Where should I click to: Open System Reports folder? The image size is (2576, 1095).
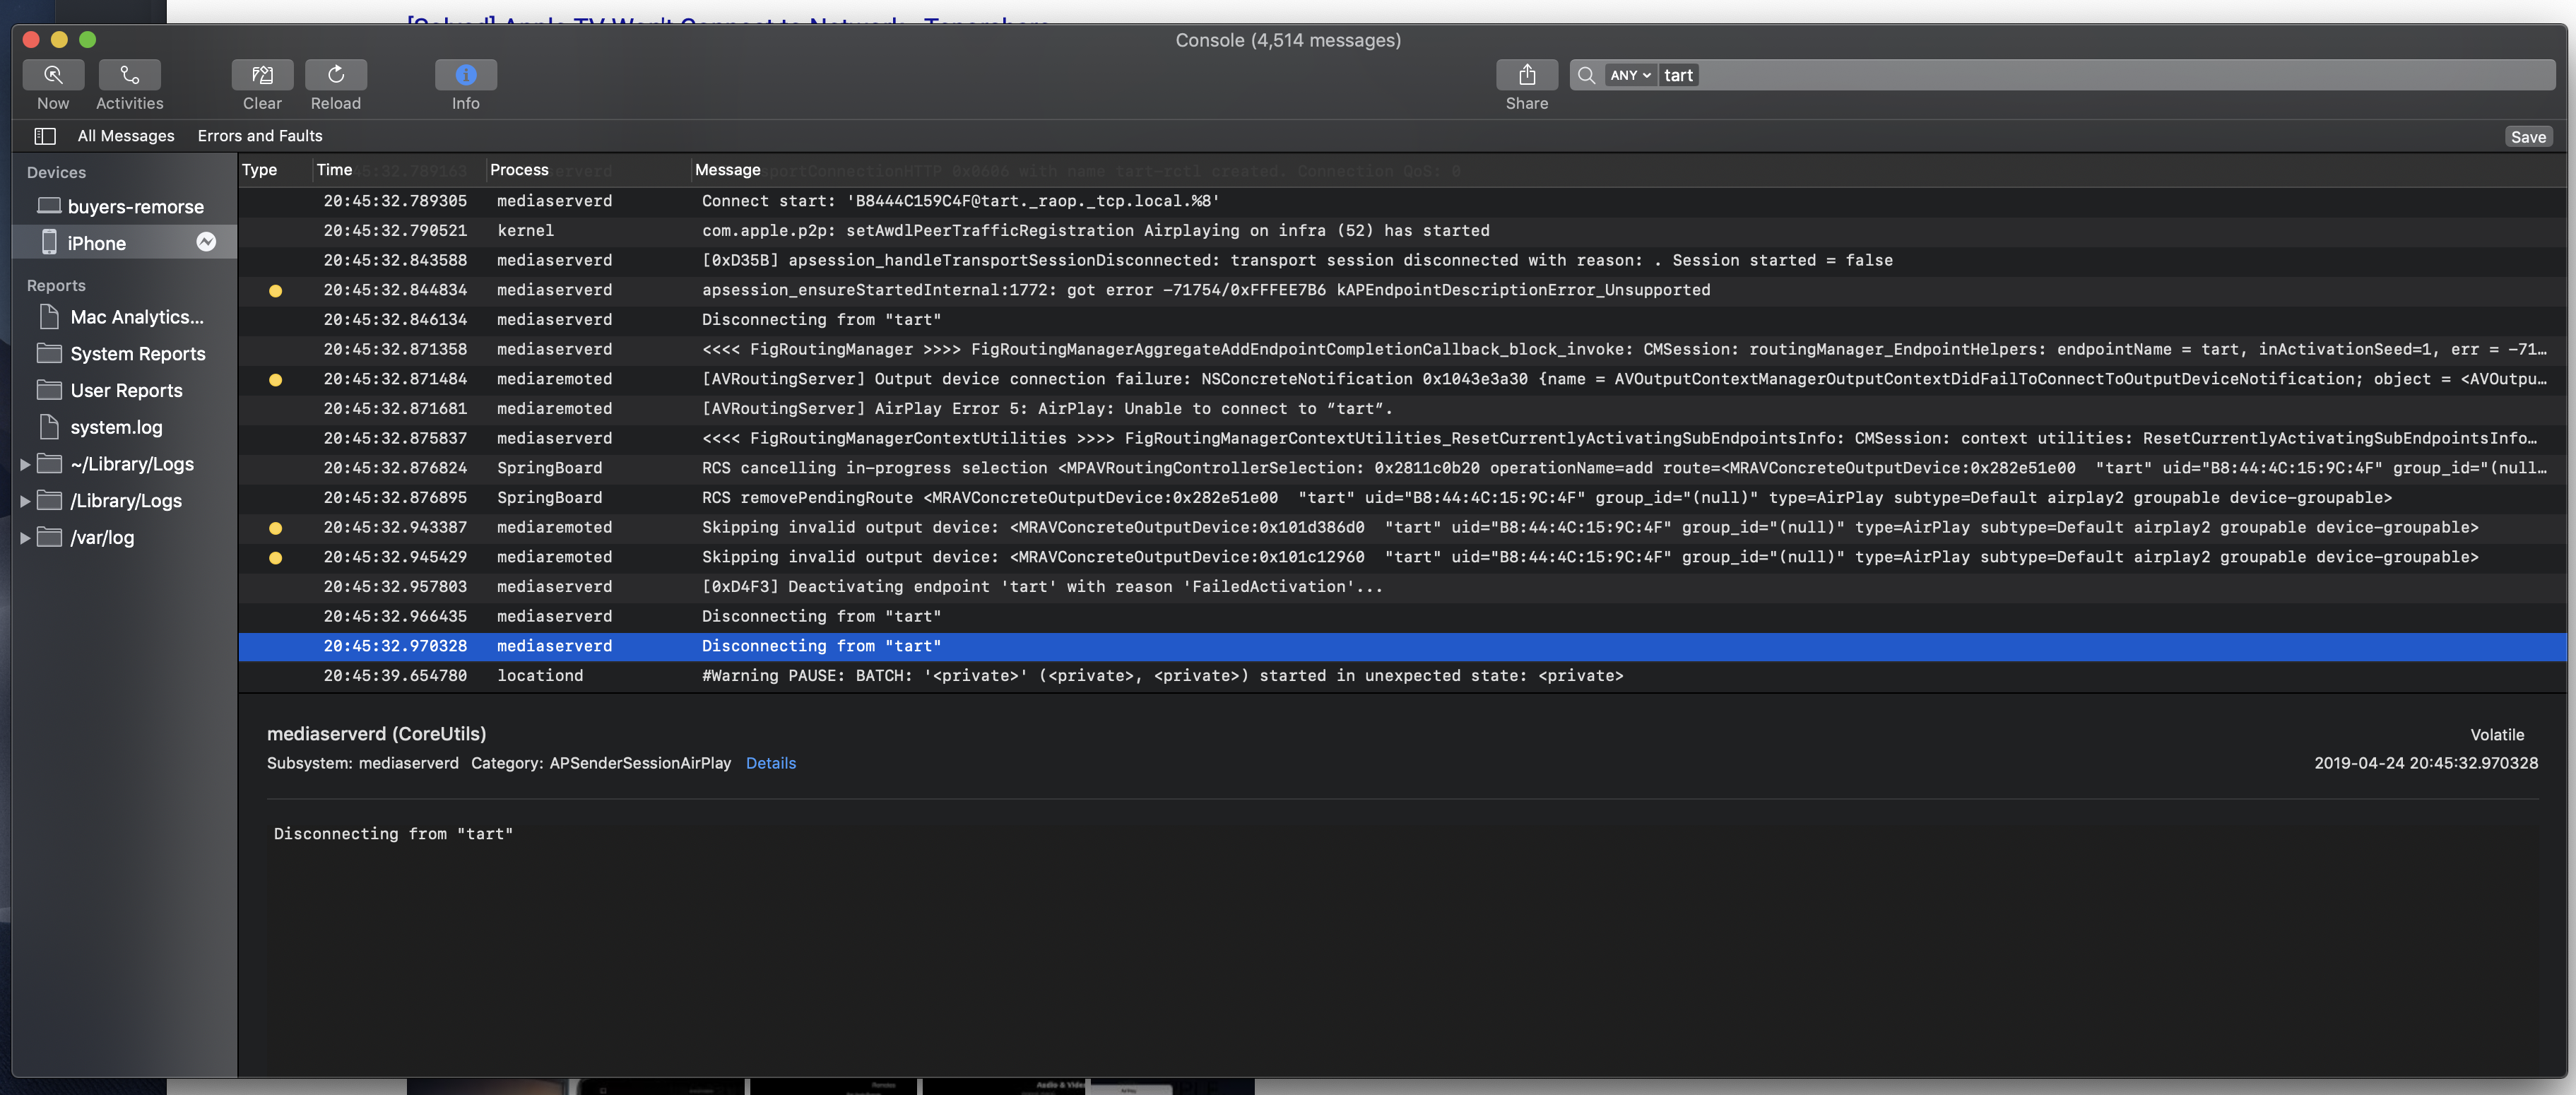pyautogui.click(x=124, y=354)
